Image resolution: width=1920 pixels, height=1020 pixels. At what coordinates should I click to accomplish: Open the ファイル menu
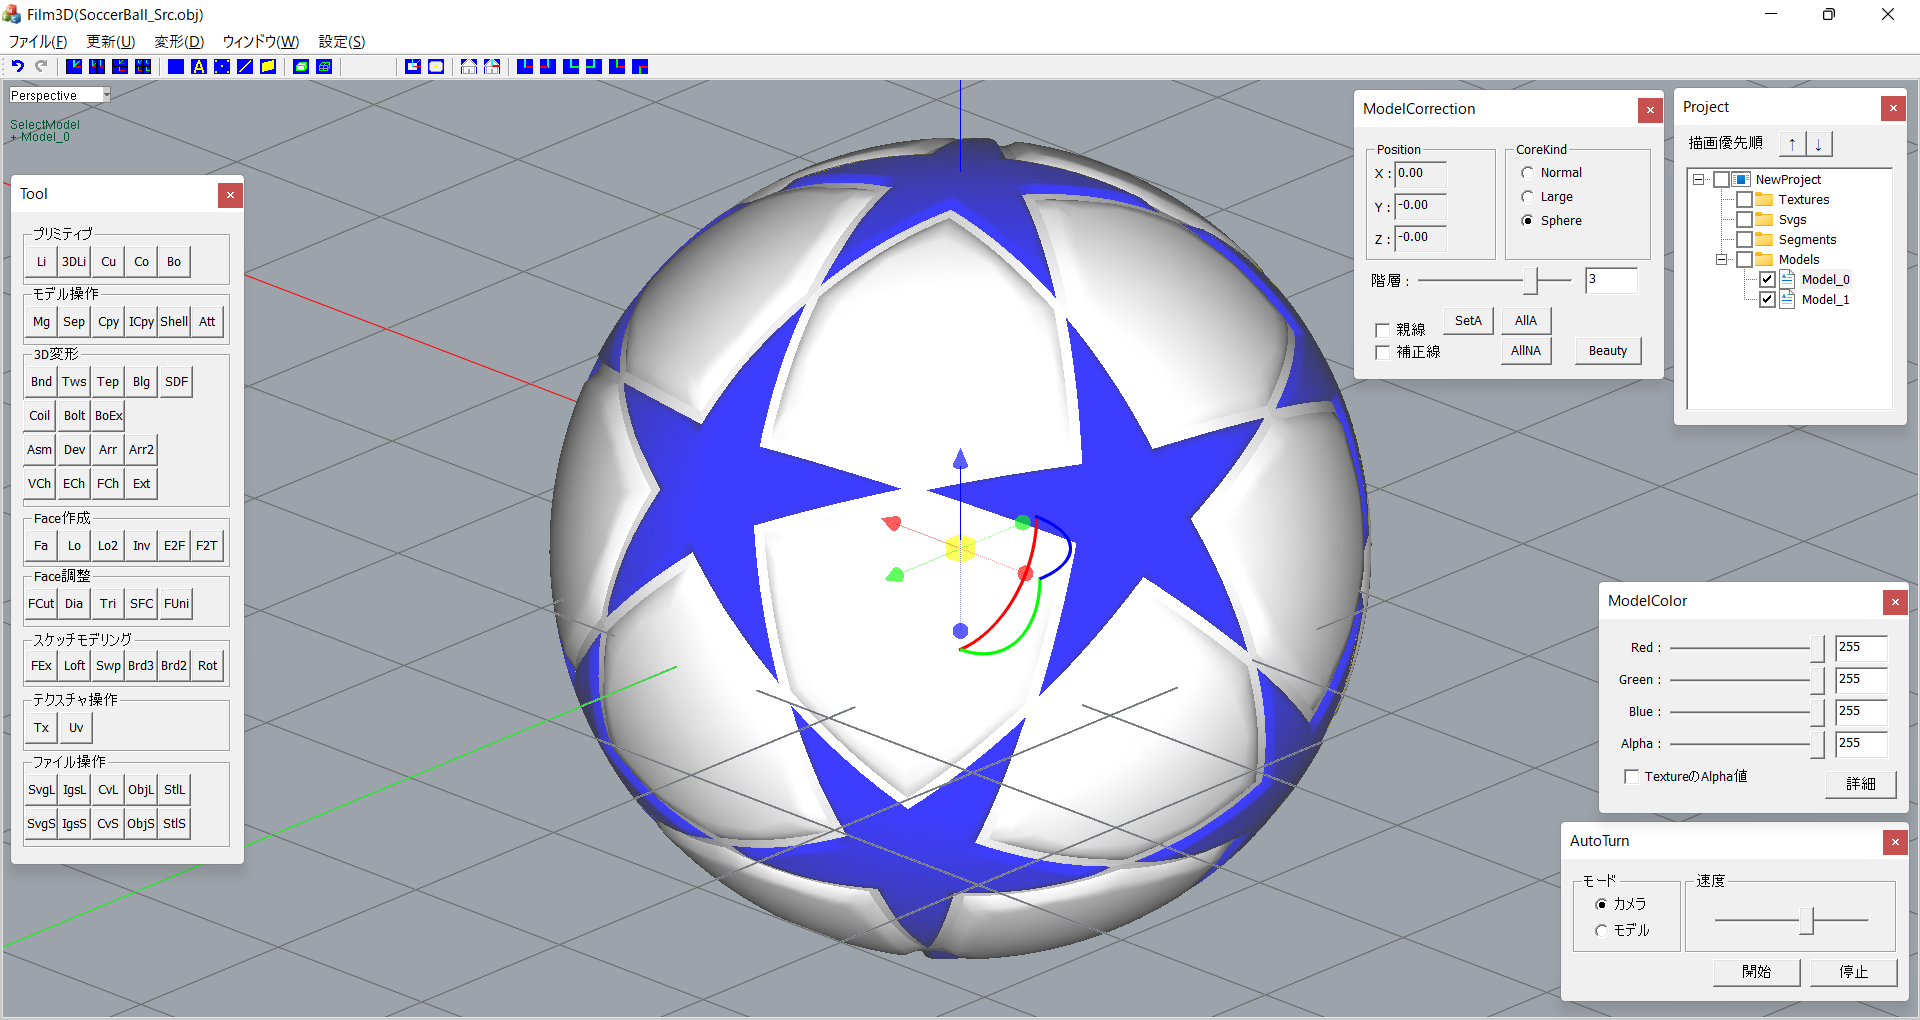tap(38, 42)
